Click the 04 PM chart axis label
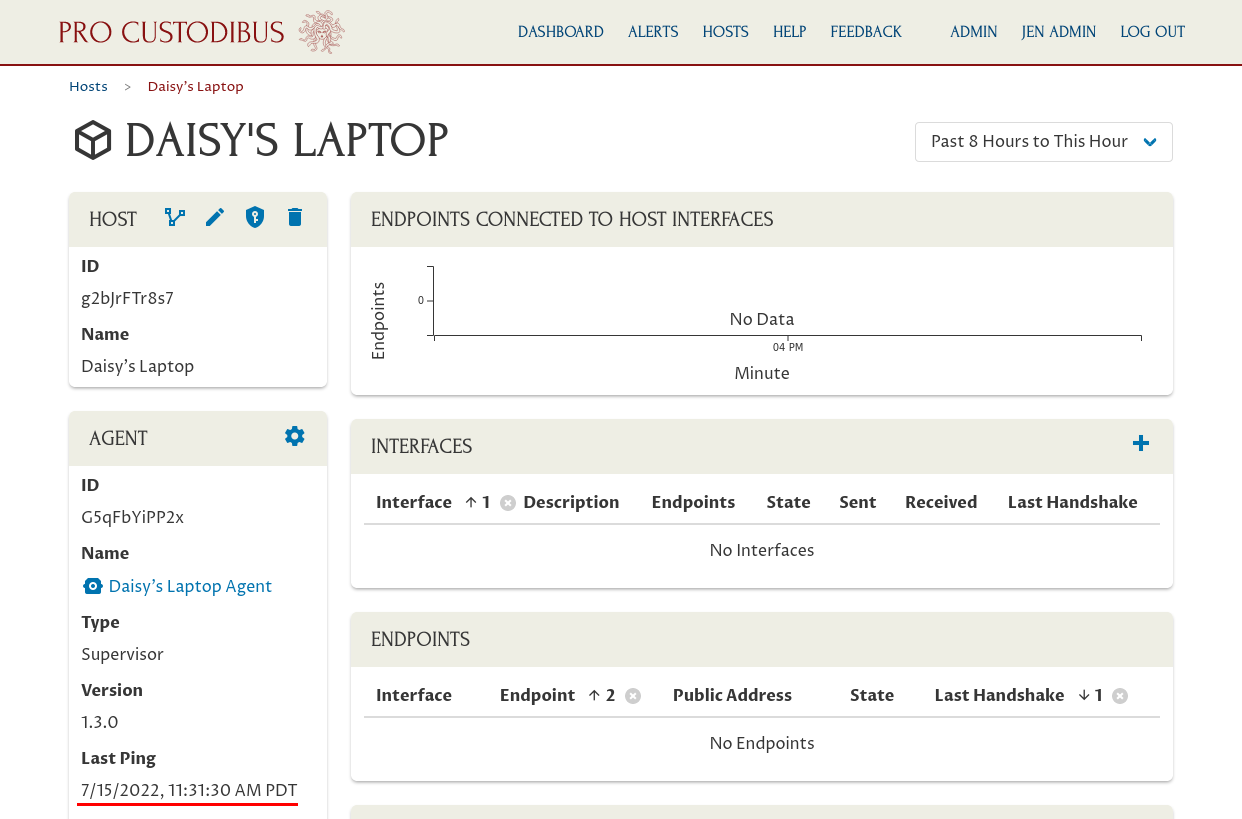This screenshot has height=819, width=1242. click(x=788, y=347)
